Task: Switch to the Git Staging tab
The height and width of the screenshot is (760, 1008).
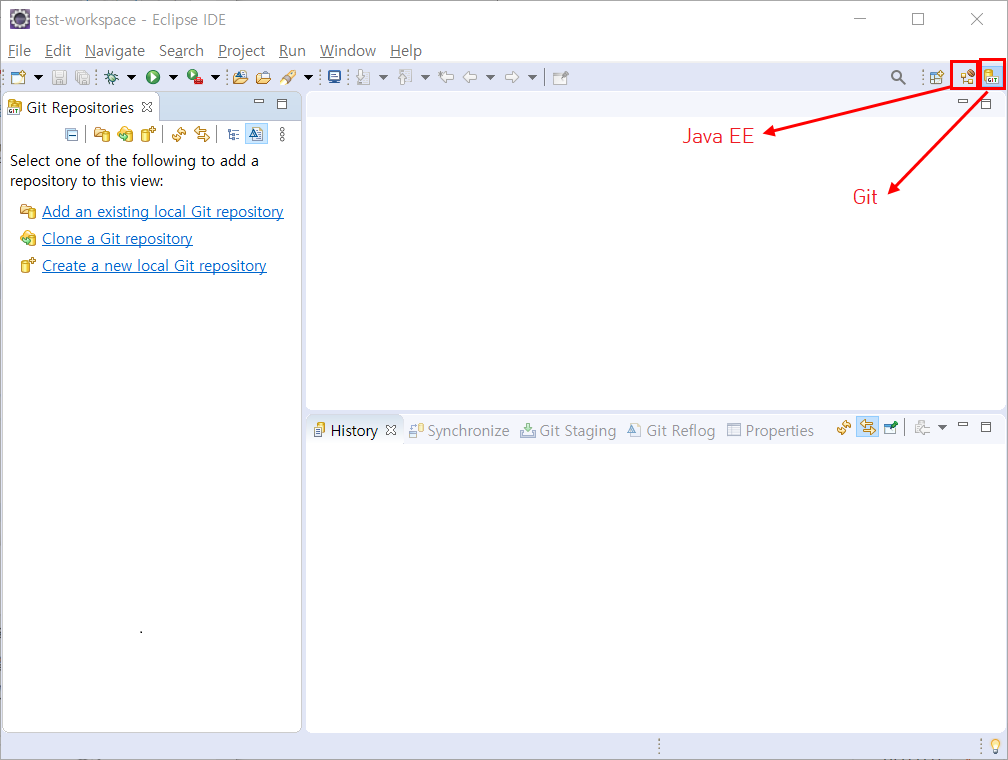Action: 568,431
